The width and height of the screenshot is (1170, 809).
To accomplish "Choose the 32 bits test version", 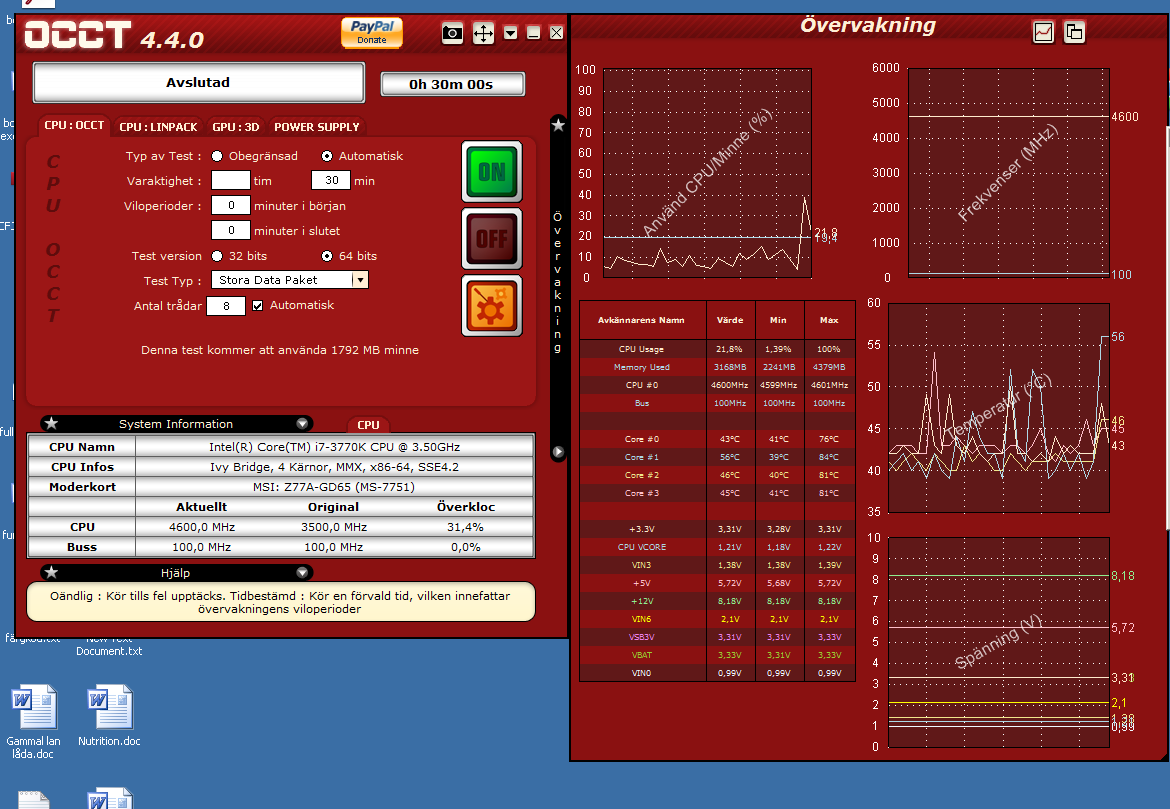I will click(217, 256).
